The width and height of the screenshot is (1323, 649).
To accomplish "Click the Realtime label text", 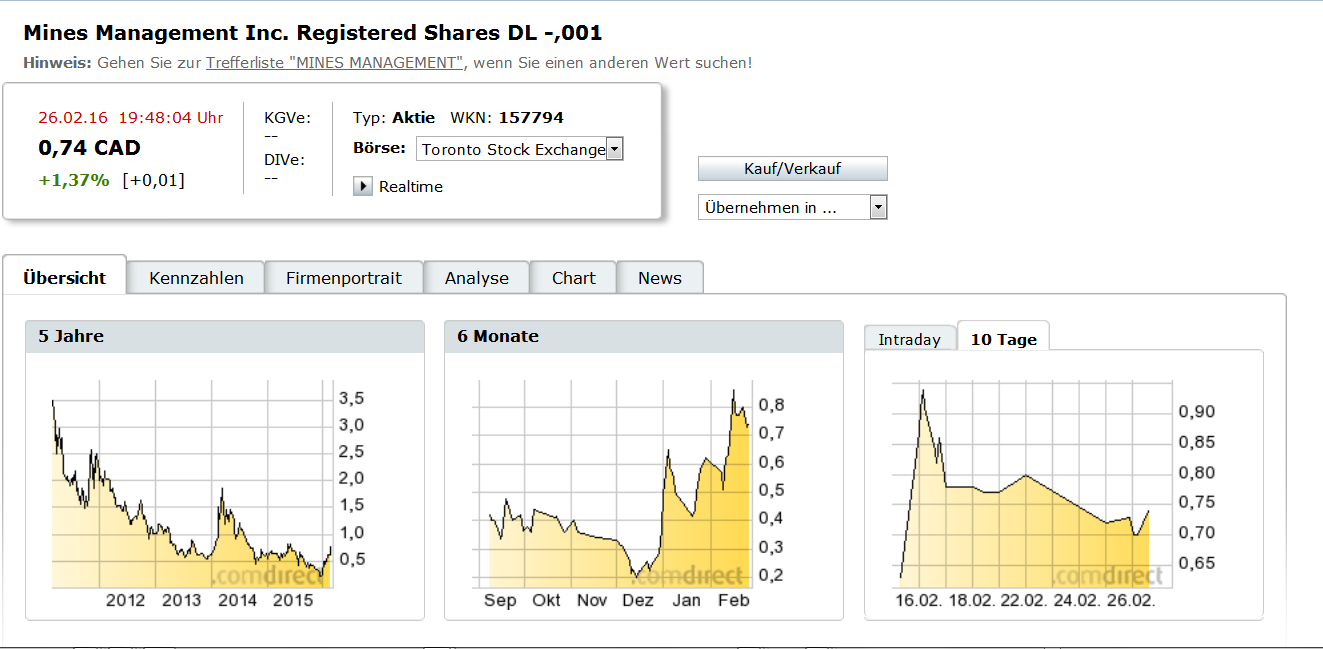I will [411, 187].
